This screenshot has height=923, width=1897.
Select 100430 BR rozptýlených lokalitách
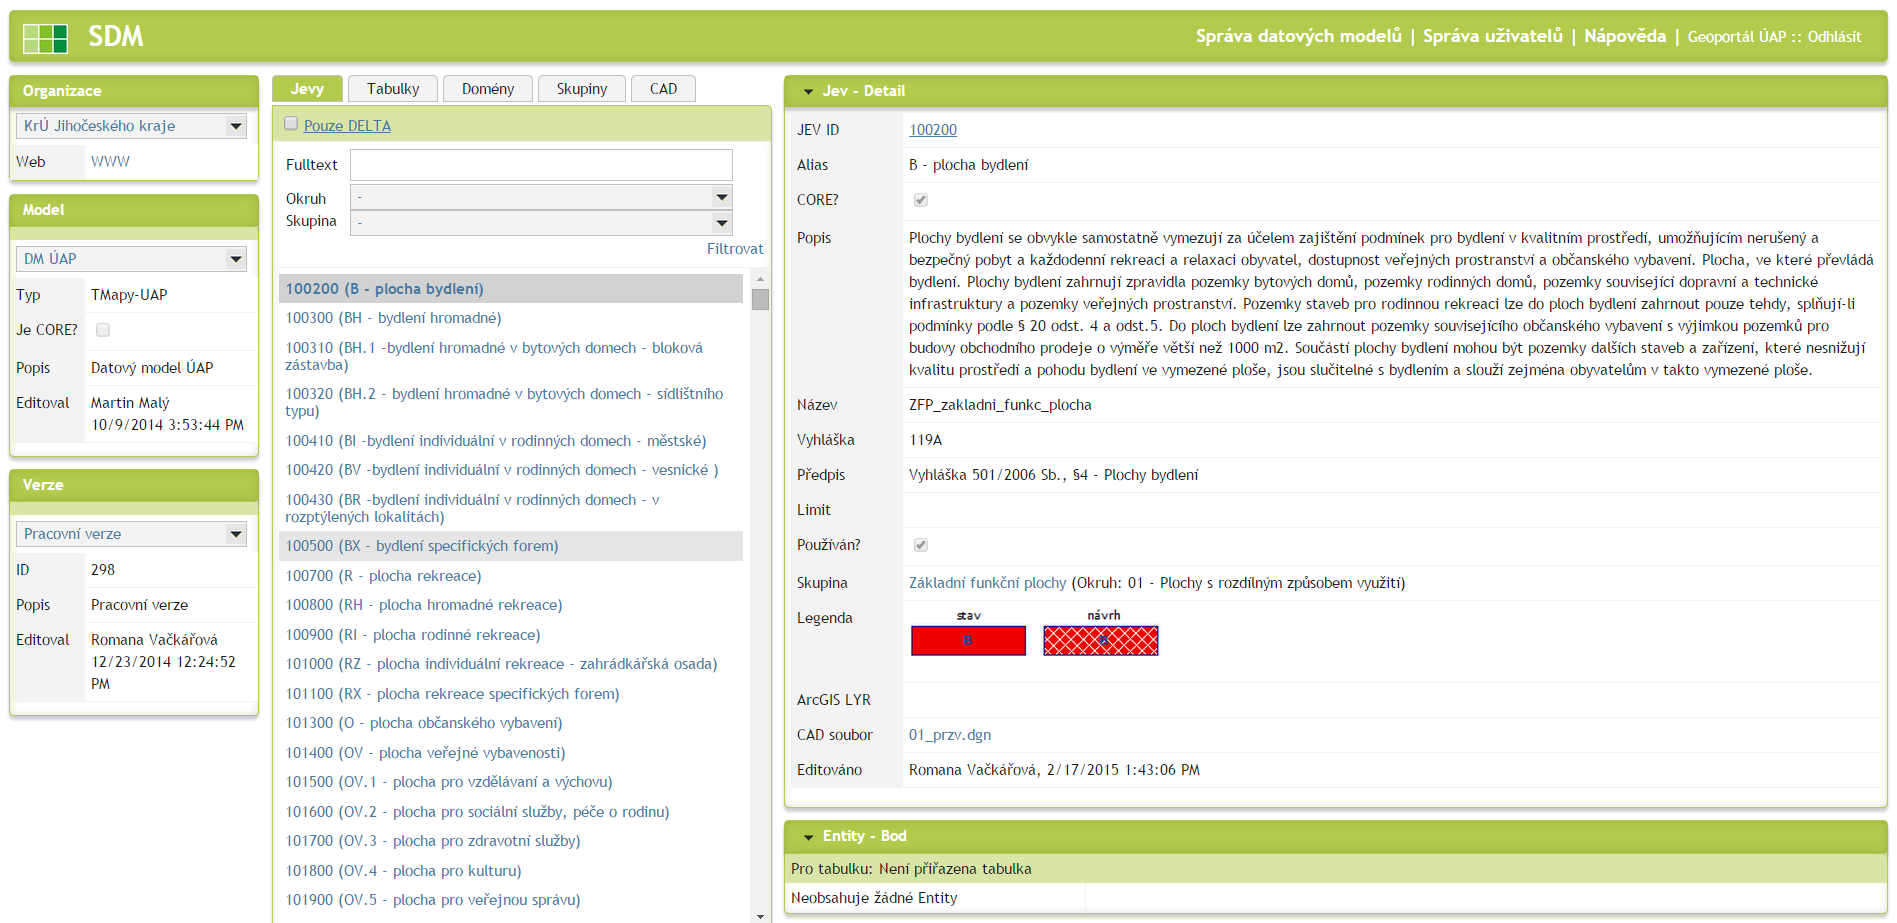[511, 508]
